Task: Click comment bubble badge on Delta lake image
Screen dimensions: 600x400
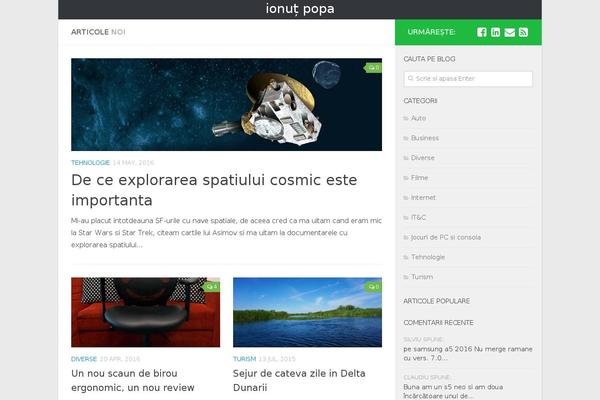Action: pyautogui.click(x=373, y=287)
